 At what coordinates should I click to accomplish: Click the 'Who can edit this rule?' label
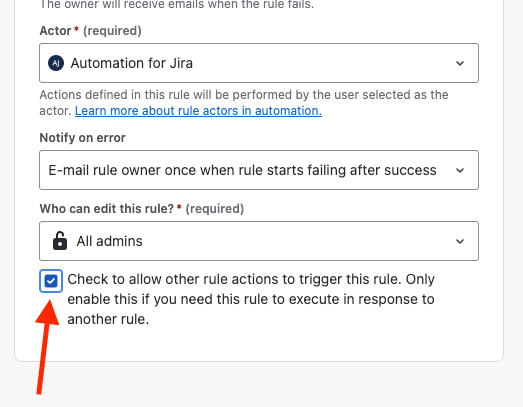pyautogui.click(x=107, y=209)
